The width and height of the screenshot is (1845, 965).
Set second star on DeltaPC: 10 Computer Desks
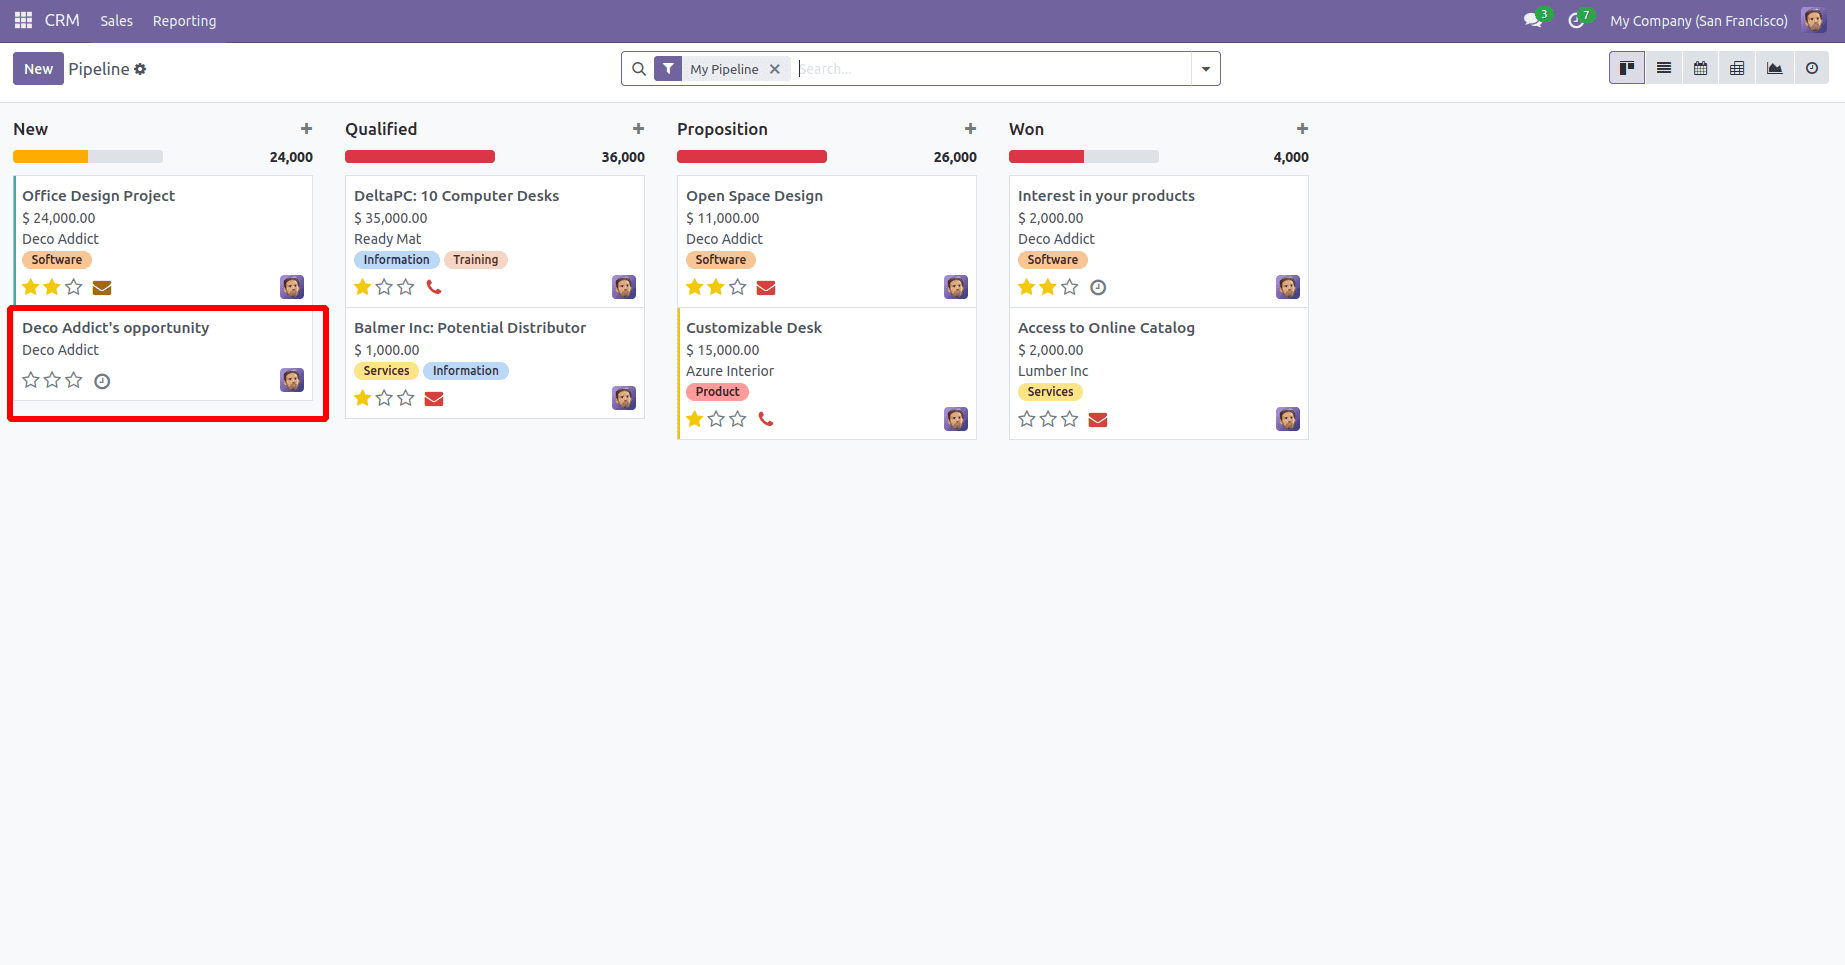click(x=384, y=287)
